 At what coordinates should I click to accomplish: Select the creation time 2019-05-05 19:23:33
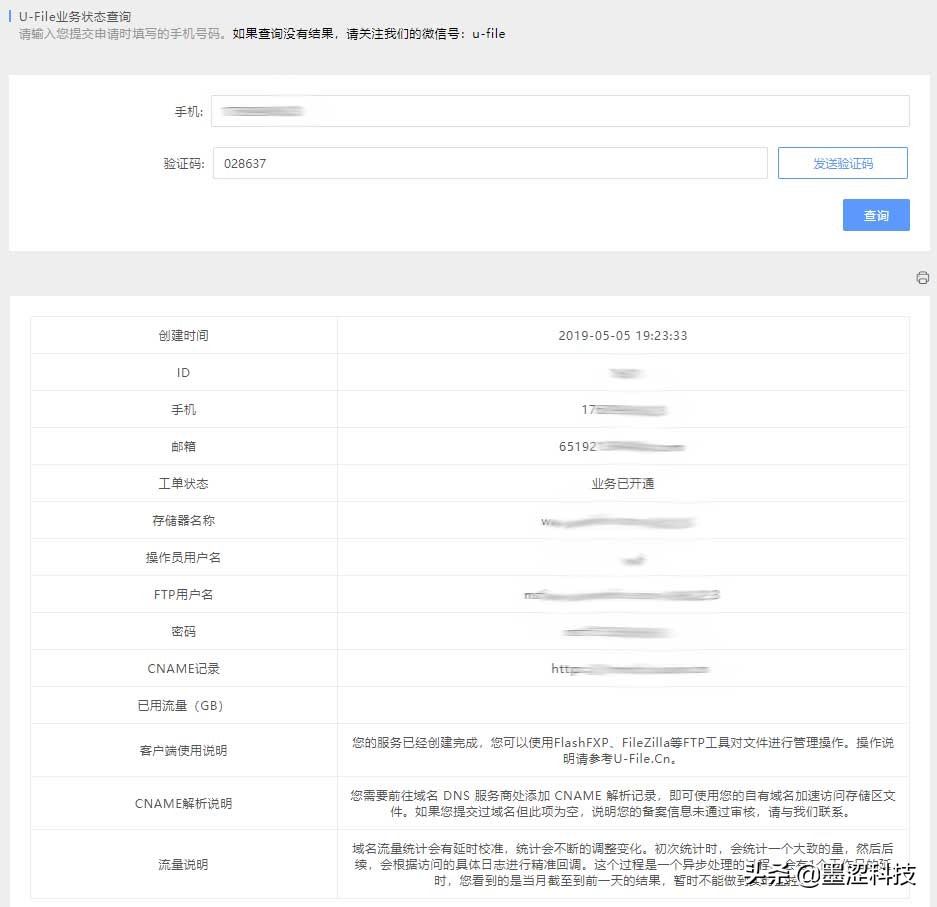pyautogui.click(x=622, y=335)
